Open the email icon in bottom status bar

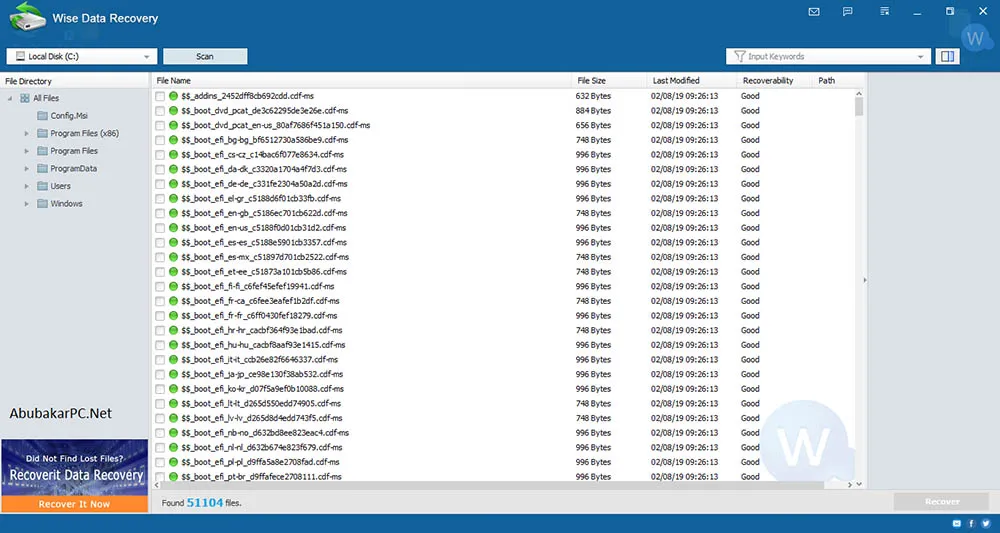957,523
